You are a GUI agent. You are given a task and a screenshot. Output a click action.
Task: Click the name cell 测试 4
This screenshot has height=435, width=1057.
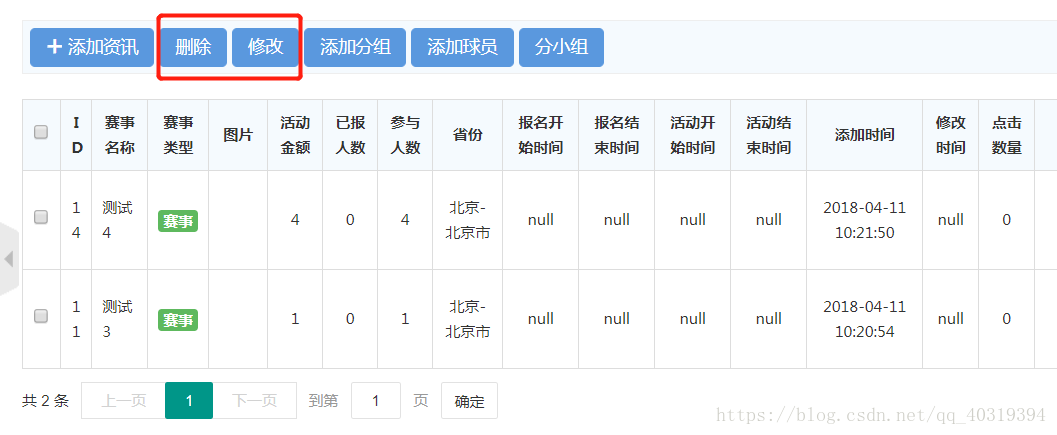coord(117,220)
